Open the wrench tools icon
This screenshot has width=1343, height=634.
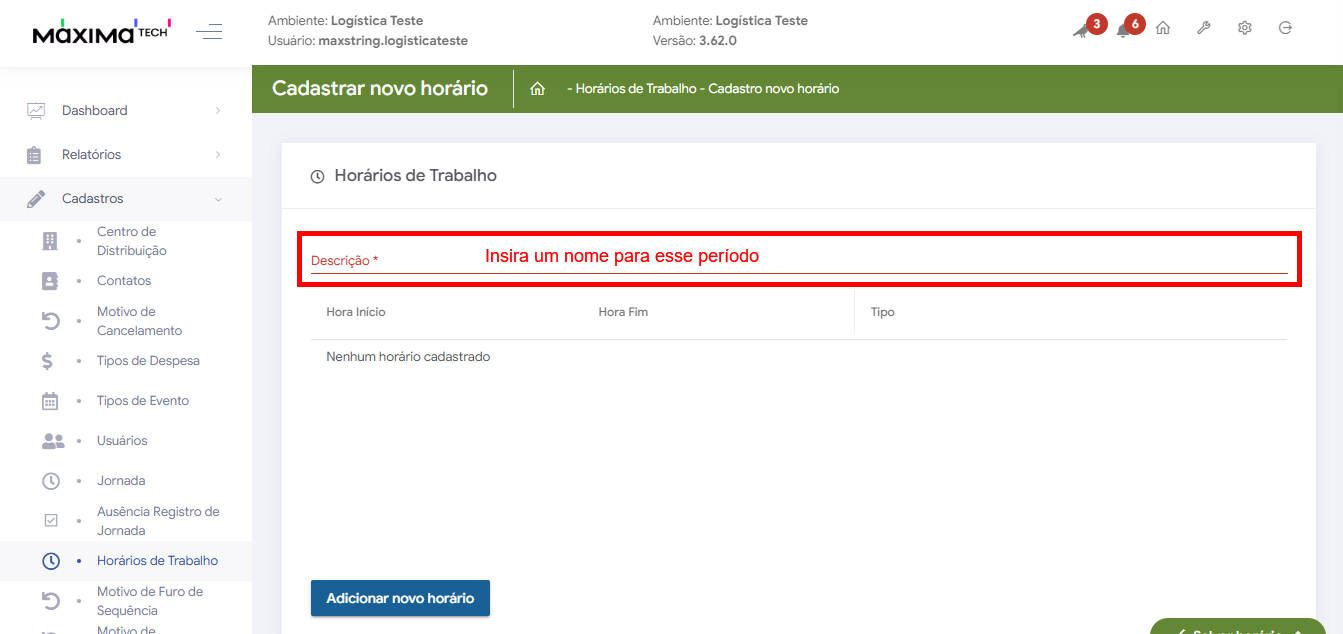1204,28
